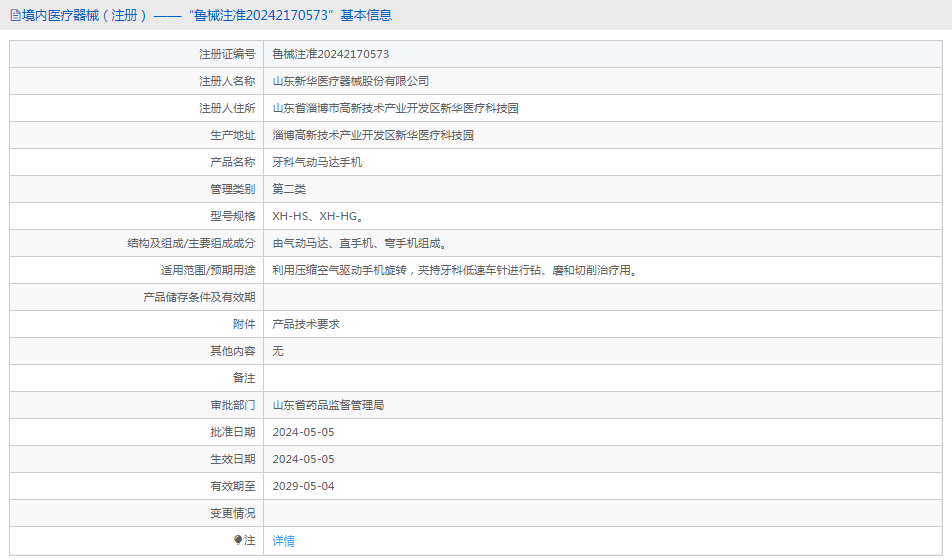
Task: Click the 备注 label
Action: (x=244, y=378)
